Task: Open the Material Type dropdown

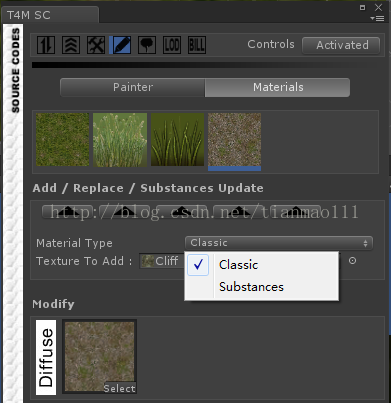Action: tap(279, 243)
